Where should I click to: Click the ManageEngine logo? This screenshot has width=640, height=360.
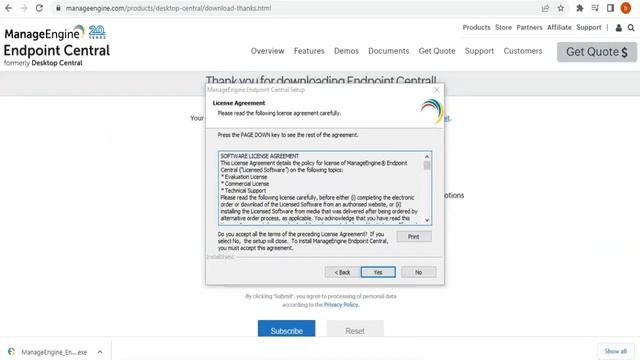coord(44,33)
